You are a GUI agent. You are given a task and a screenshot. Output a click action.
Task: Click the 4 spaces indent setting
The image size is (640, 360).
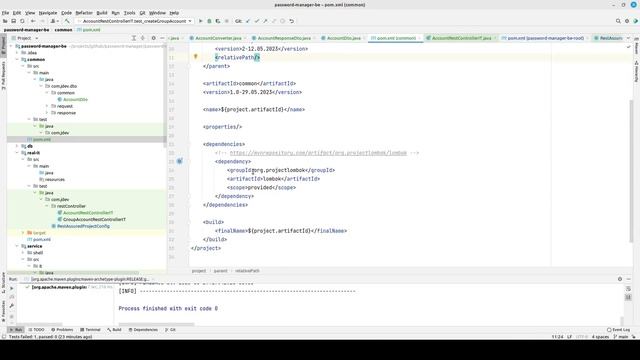pyautogui.click(x=600, y=337)
